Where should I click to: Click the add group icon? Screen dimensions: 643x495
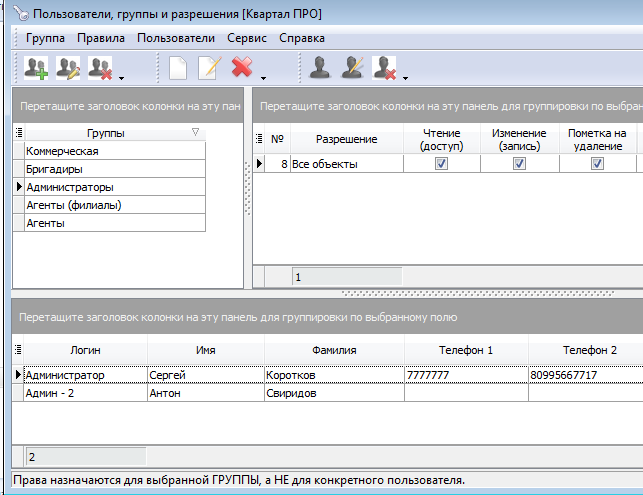[36, 68]
